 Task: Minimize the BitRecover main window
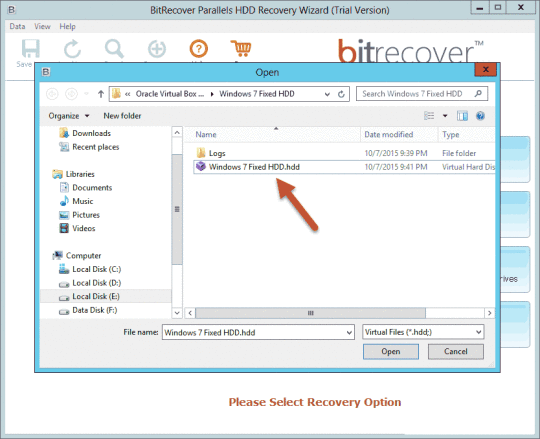[480, 8]
